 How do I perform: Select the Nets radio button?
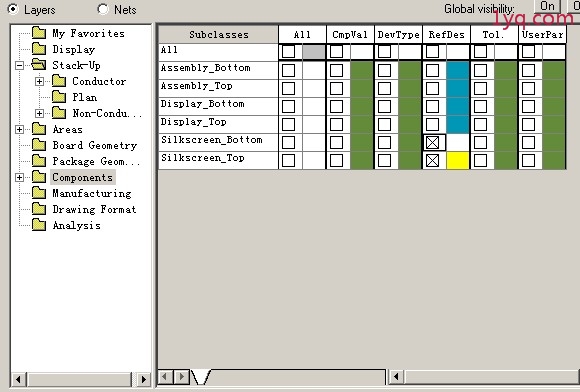pyautogui.click(x=102, y=9)
